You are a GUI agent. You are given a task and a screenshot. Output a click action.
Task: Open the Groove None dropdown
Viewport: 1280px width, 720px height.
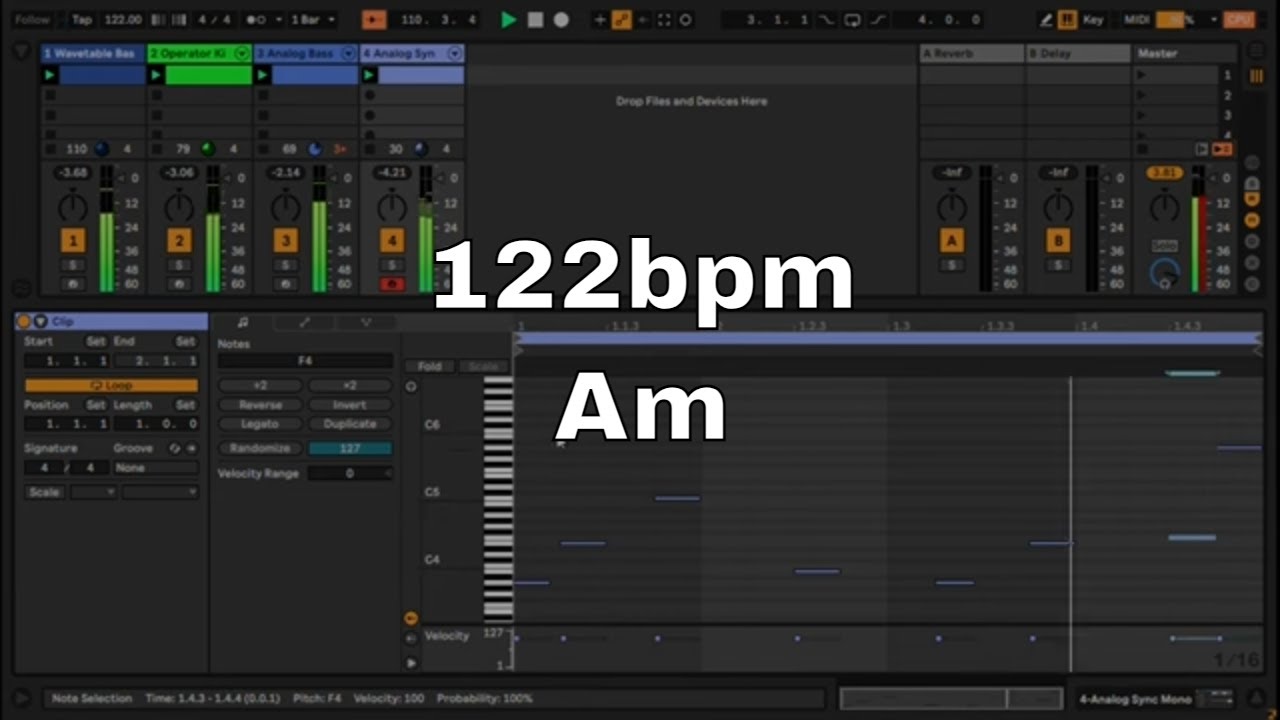coord(155,467)
